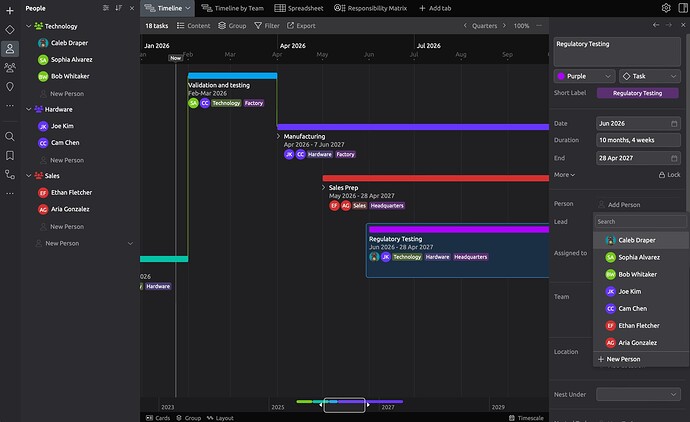Open the Purple color dropdown
This screenshot has height=422, width=690.
click(x=583, y=76)
